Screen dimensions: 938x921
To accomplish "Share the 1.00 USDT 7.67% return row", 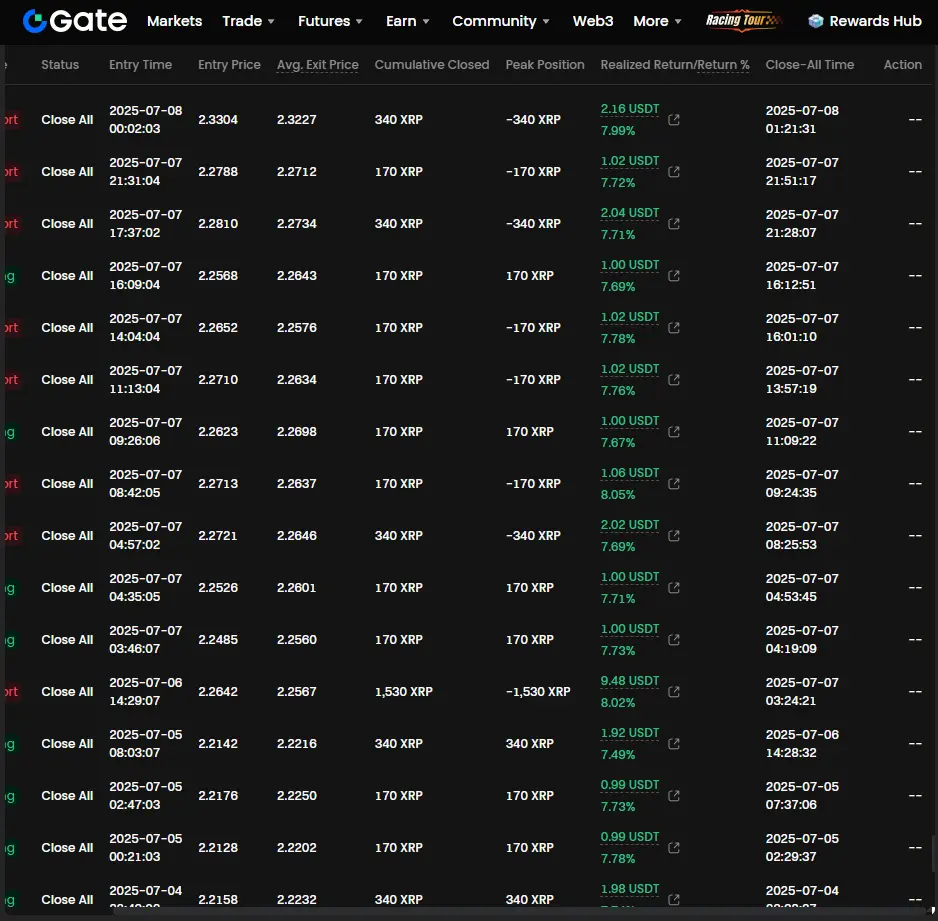I will (x=674, y=432).
